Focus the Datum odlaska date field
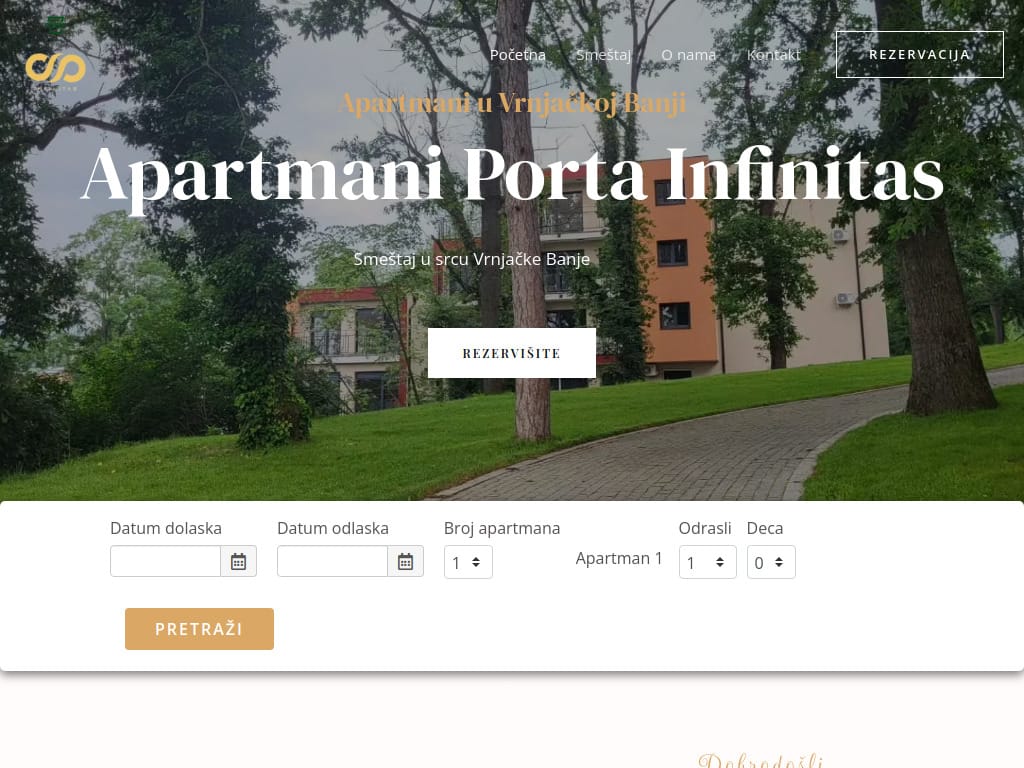Screen dimensions: 1024x768 (x=332, y=562)
